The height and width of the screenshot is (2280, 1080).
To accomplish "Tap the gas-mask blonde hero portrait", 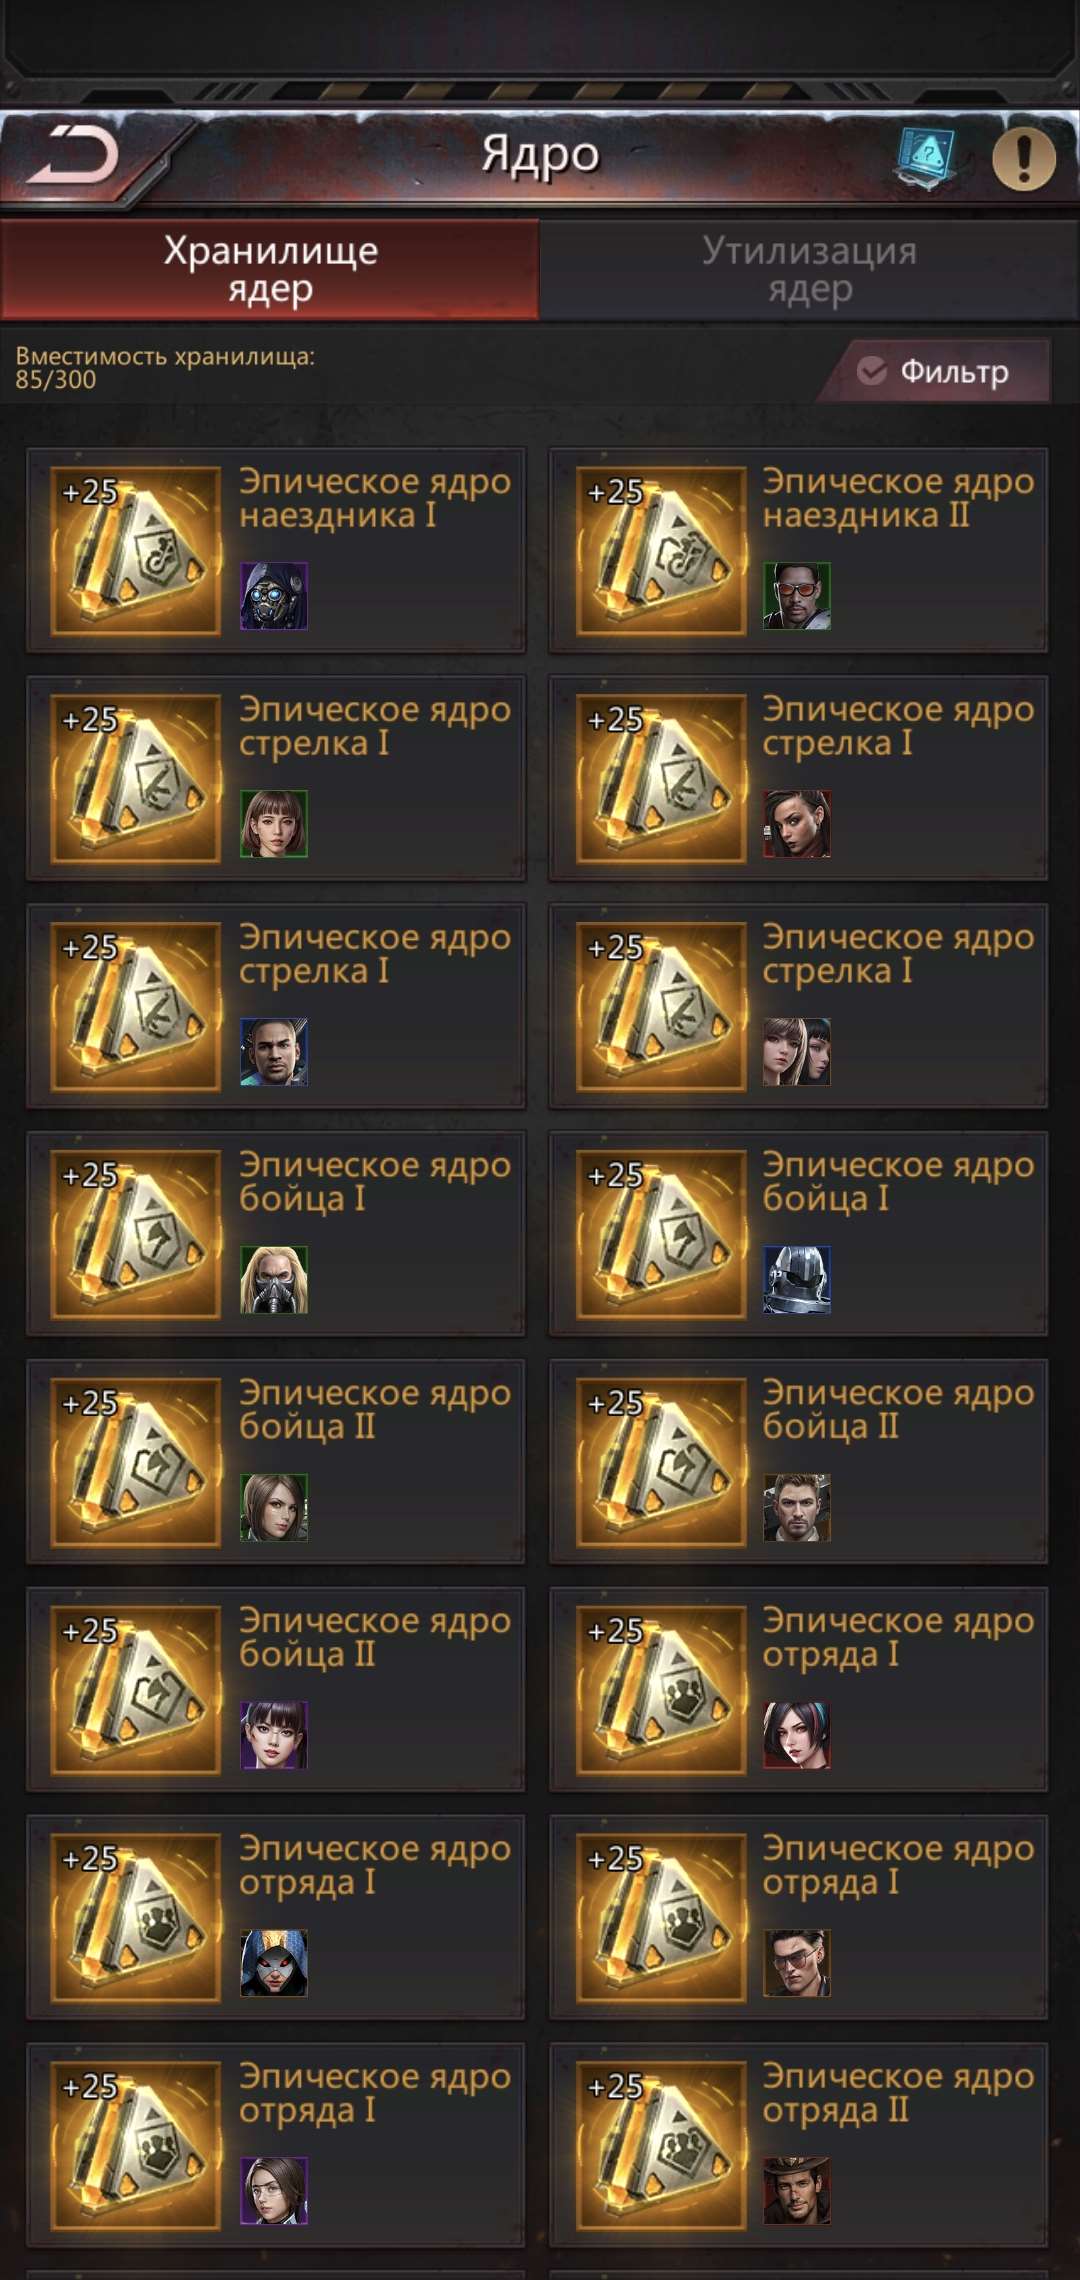I will (274, 1280).
